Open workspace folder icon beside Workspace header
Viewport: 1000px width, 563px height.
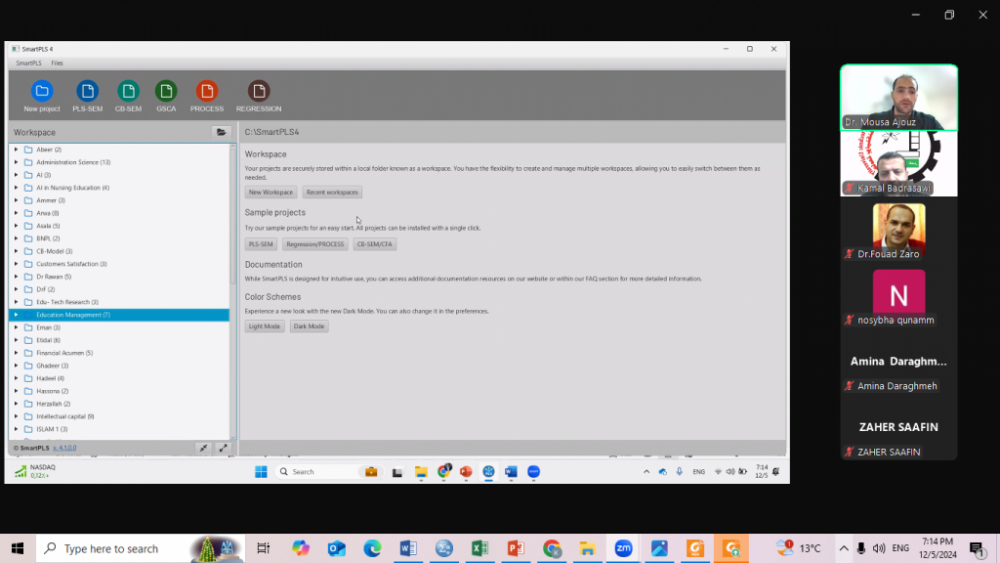221,132
